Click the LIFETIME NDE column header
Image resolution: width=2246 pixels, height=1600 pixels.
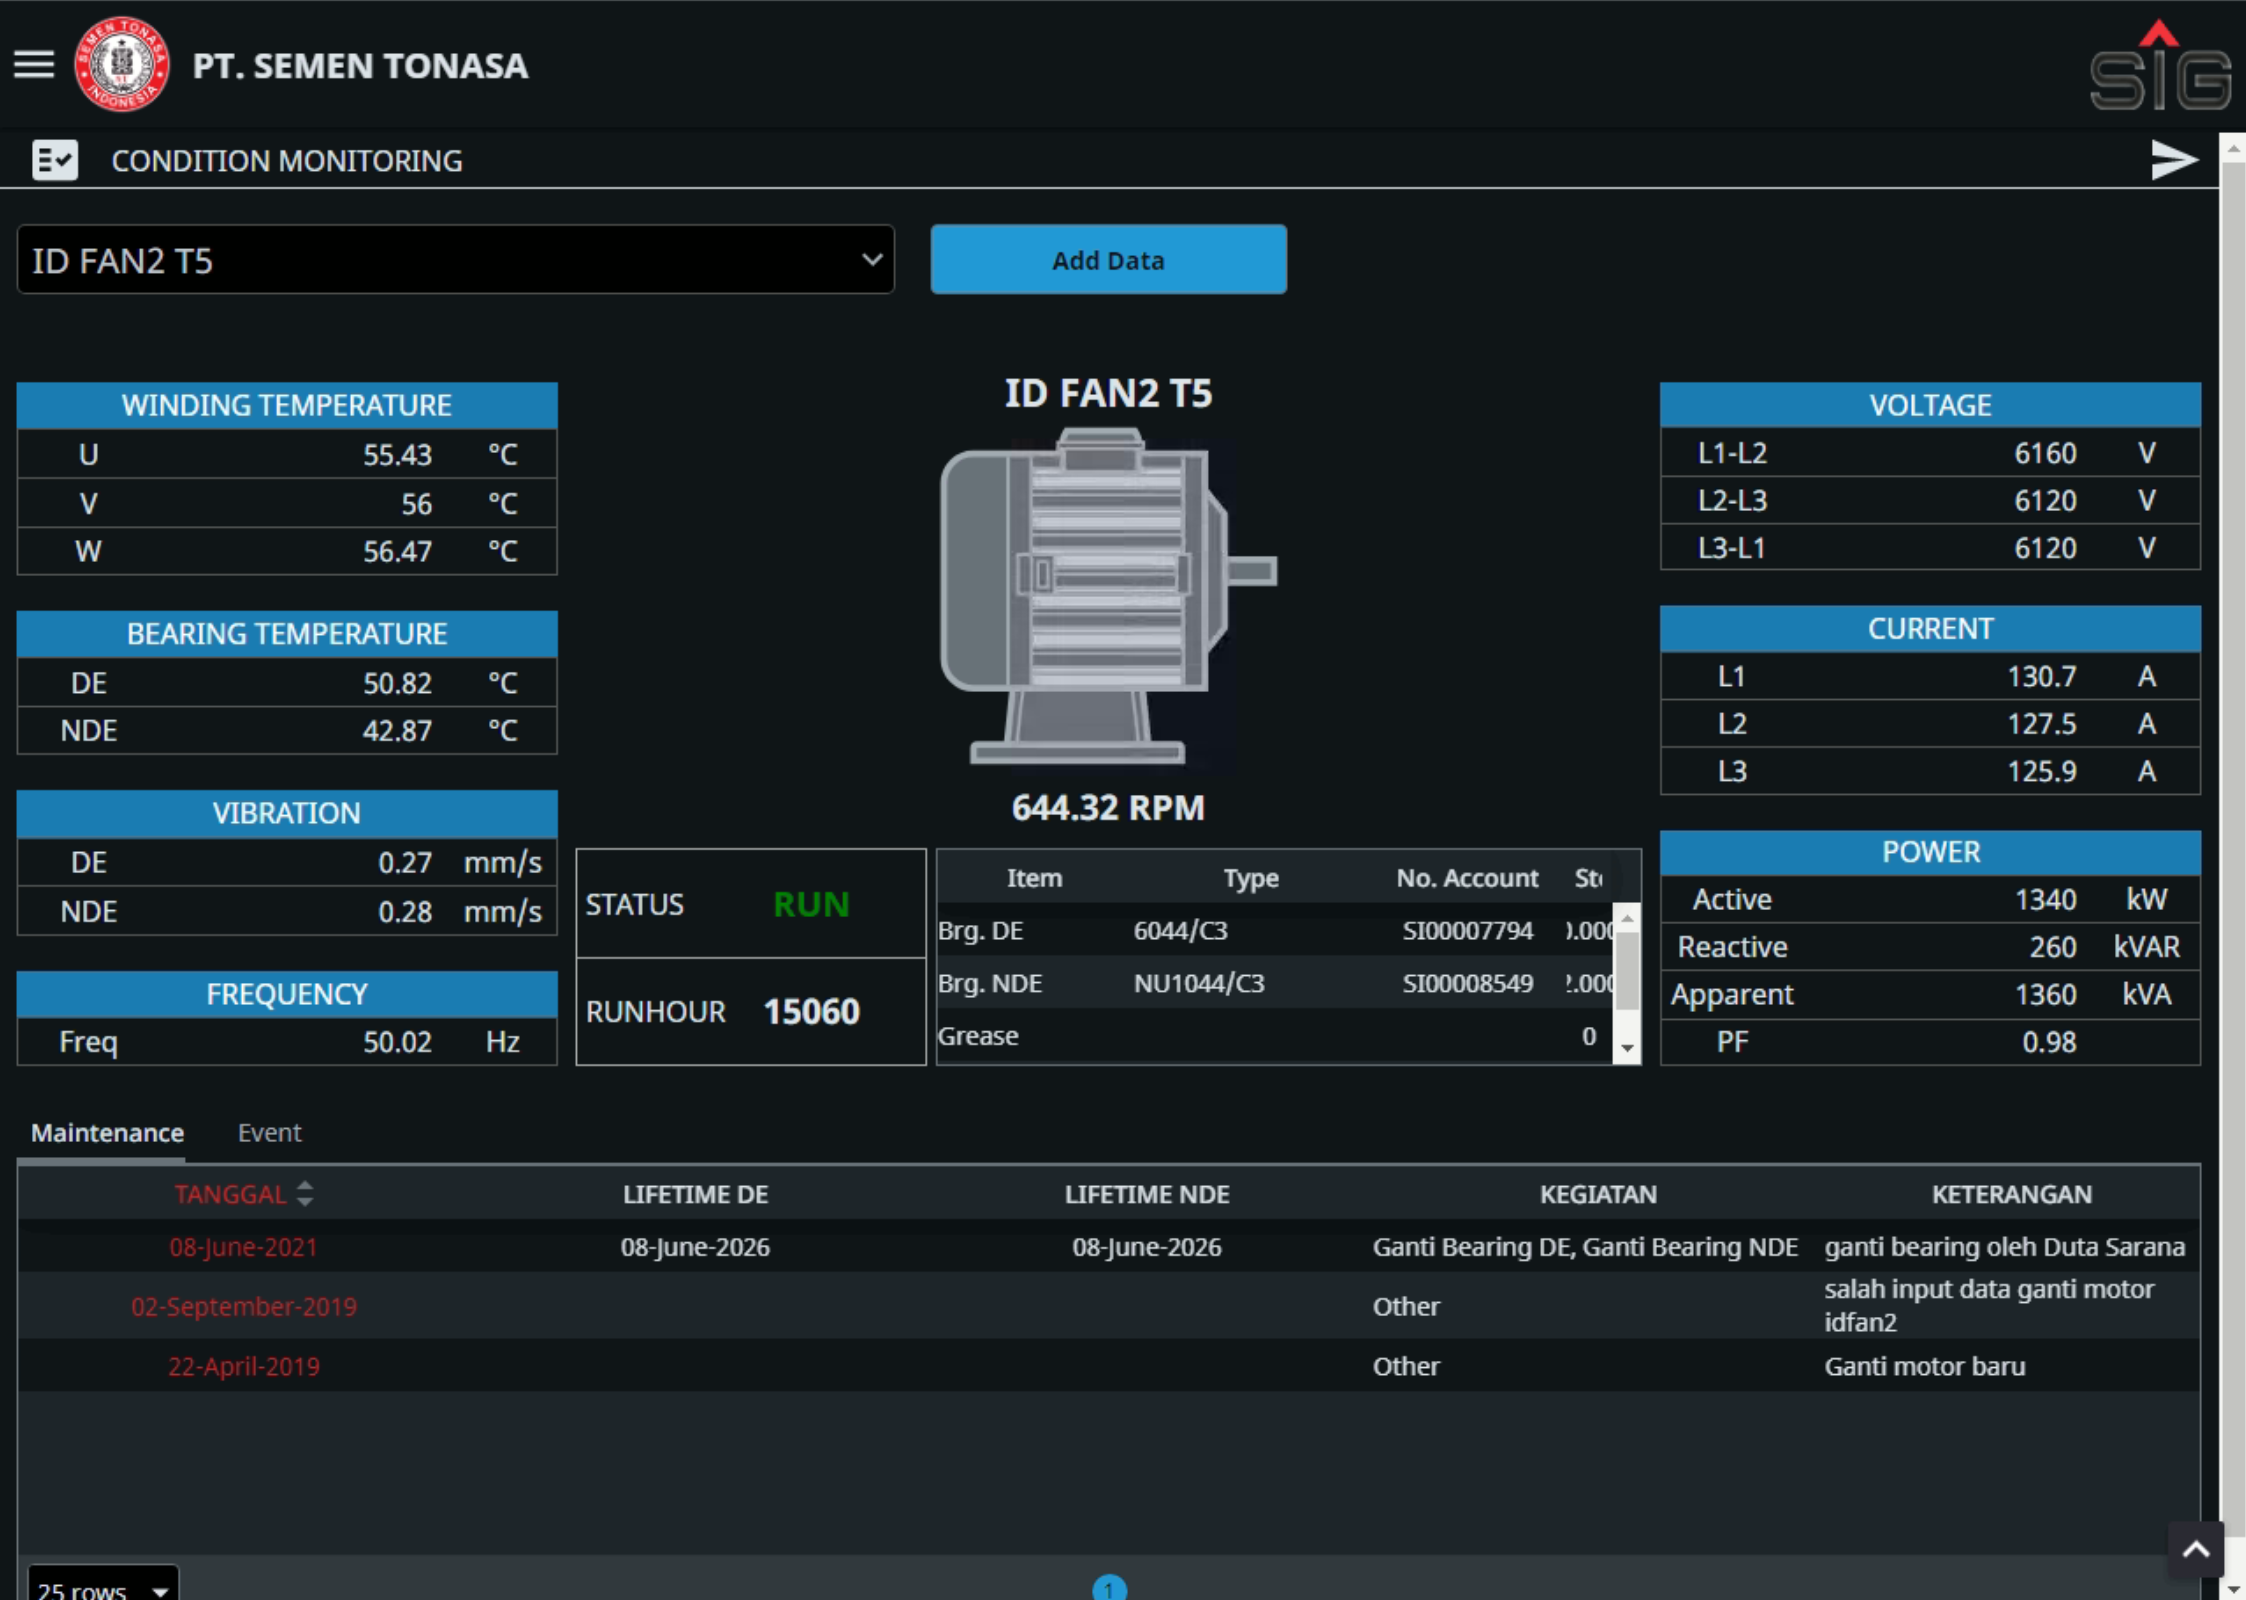[x=1147, y=1194]
